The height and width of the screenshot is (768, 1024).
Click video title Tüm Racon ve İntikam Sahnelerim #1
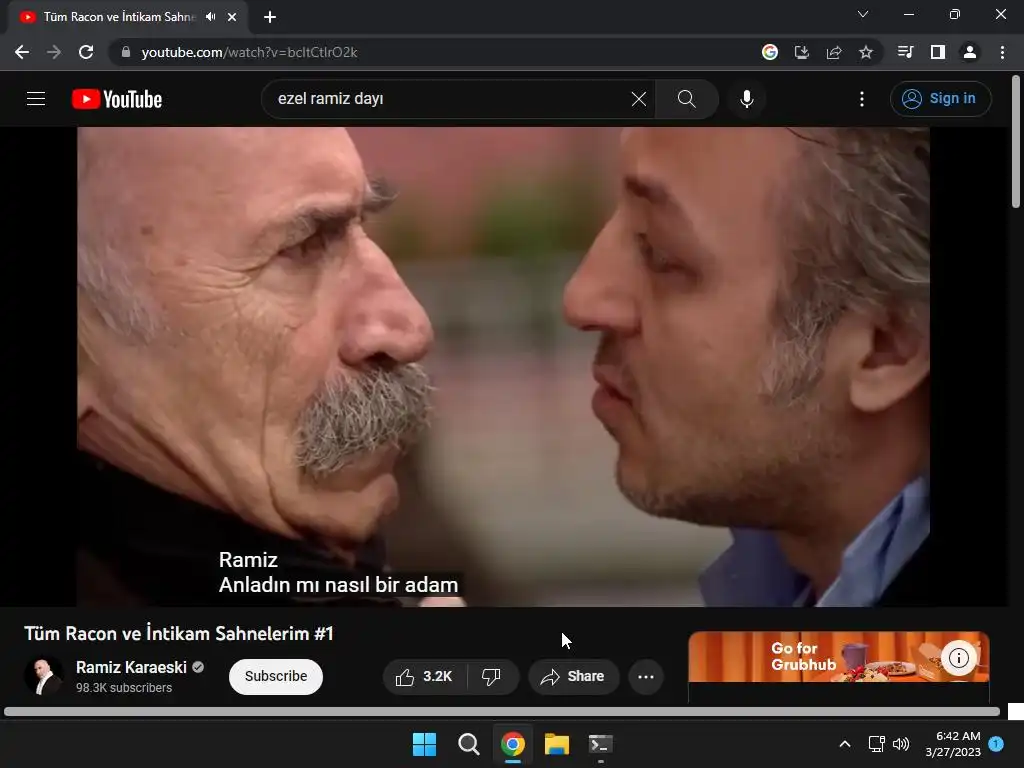coord(179,633)
